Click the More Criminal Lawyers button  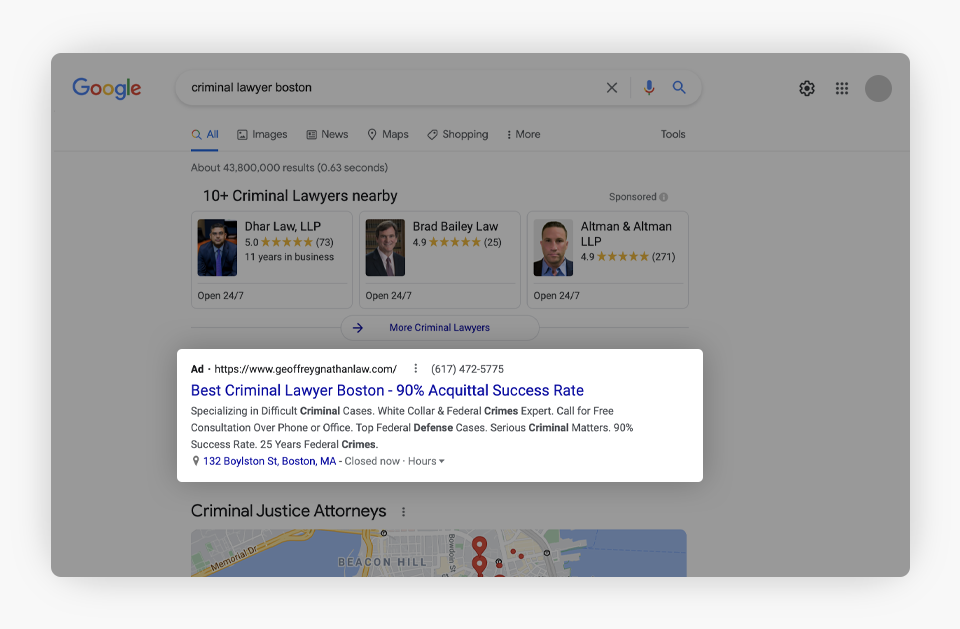tap(439, 328)
